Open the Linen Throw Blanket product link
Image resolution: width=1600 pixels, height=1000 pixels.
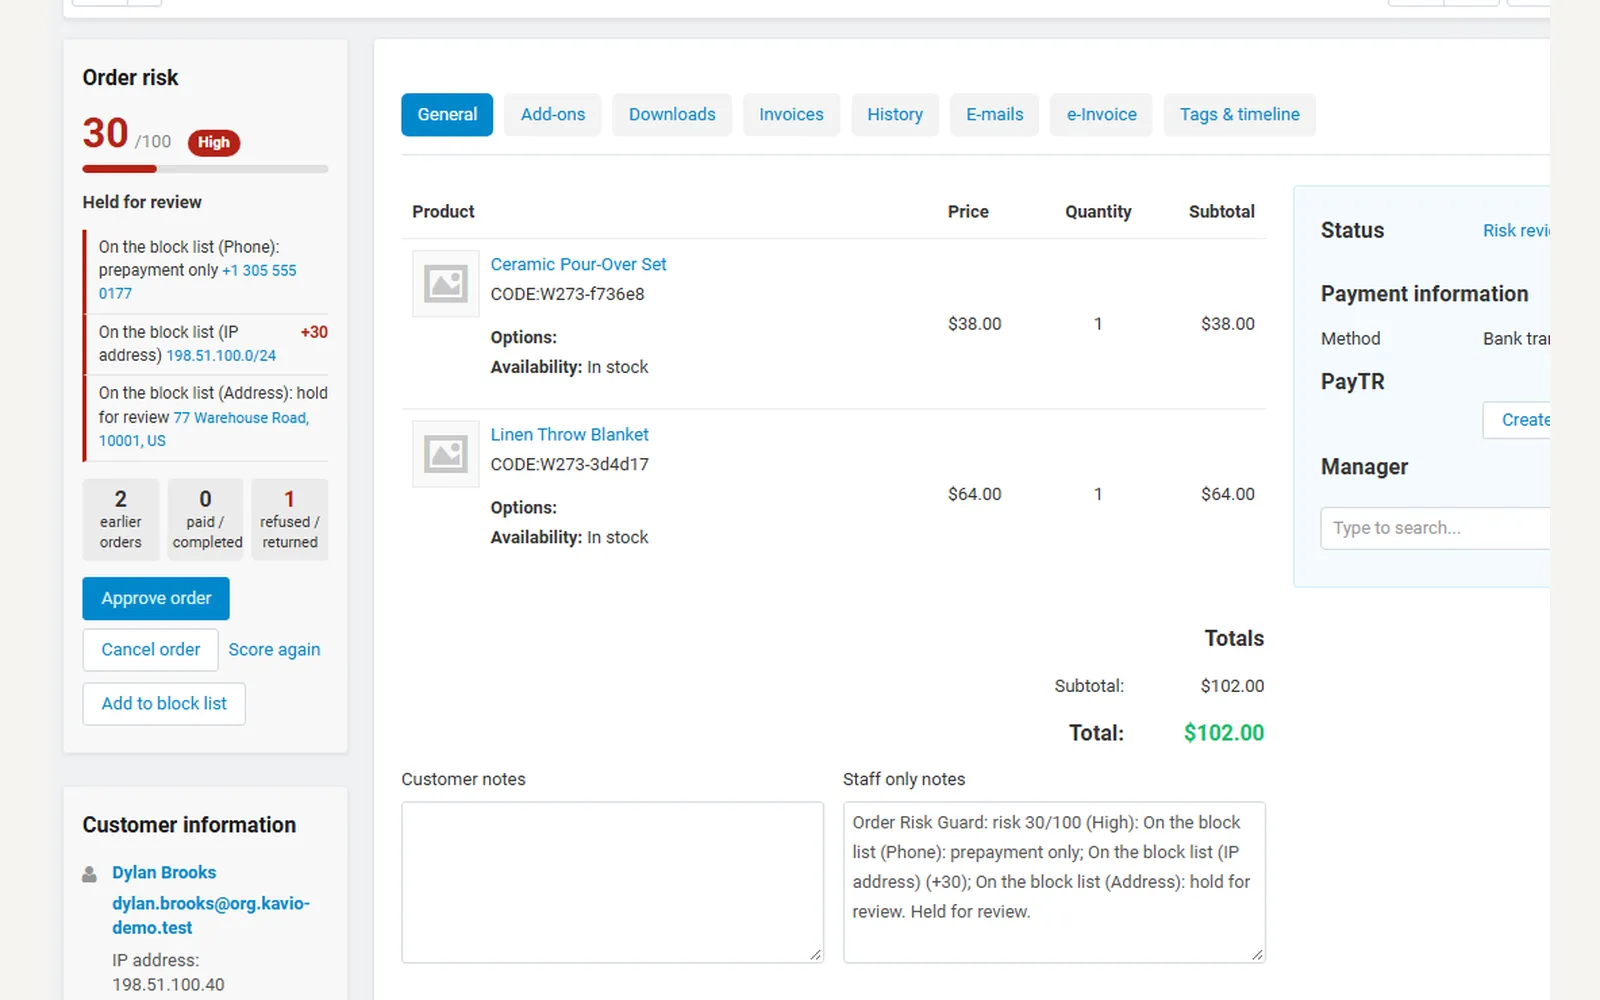click(x=569, y=434)
